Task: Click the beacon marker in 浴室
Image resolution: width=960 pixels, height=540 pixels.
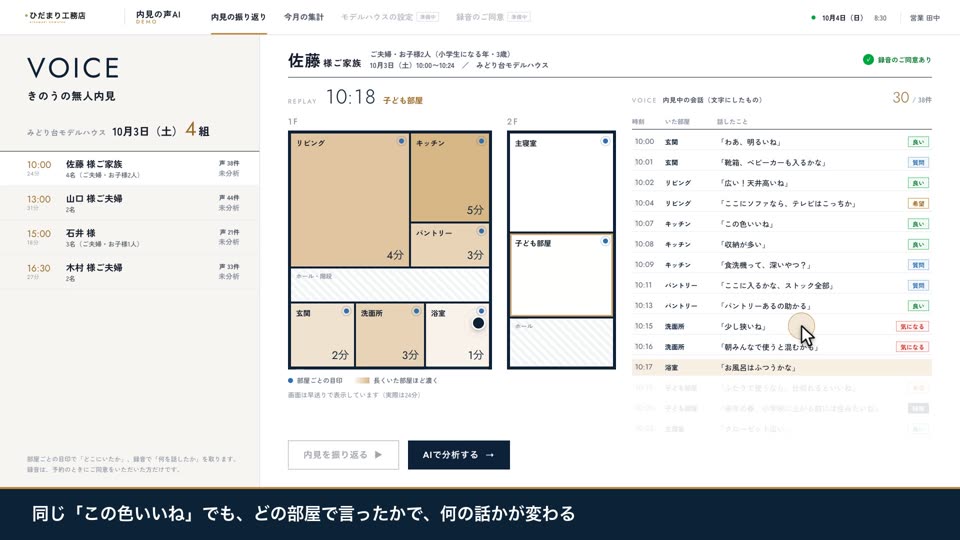Action: point(481,311)
